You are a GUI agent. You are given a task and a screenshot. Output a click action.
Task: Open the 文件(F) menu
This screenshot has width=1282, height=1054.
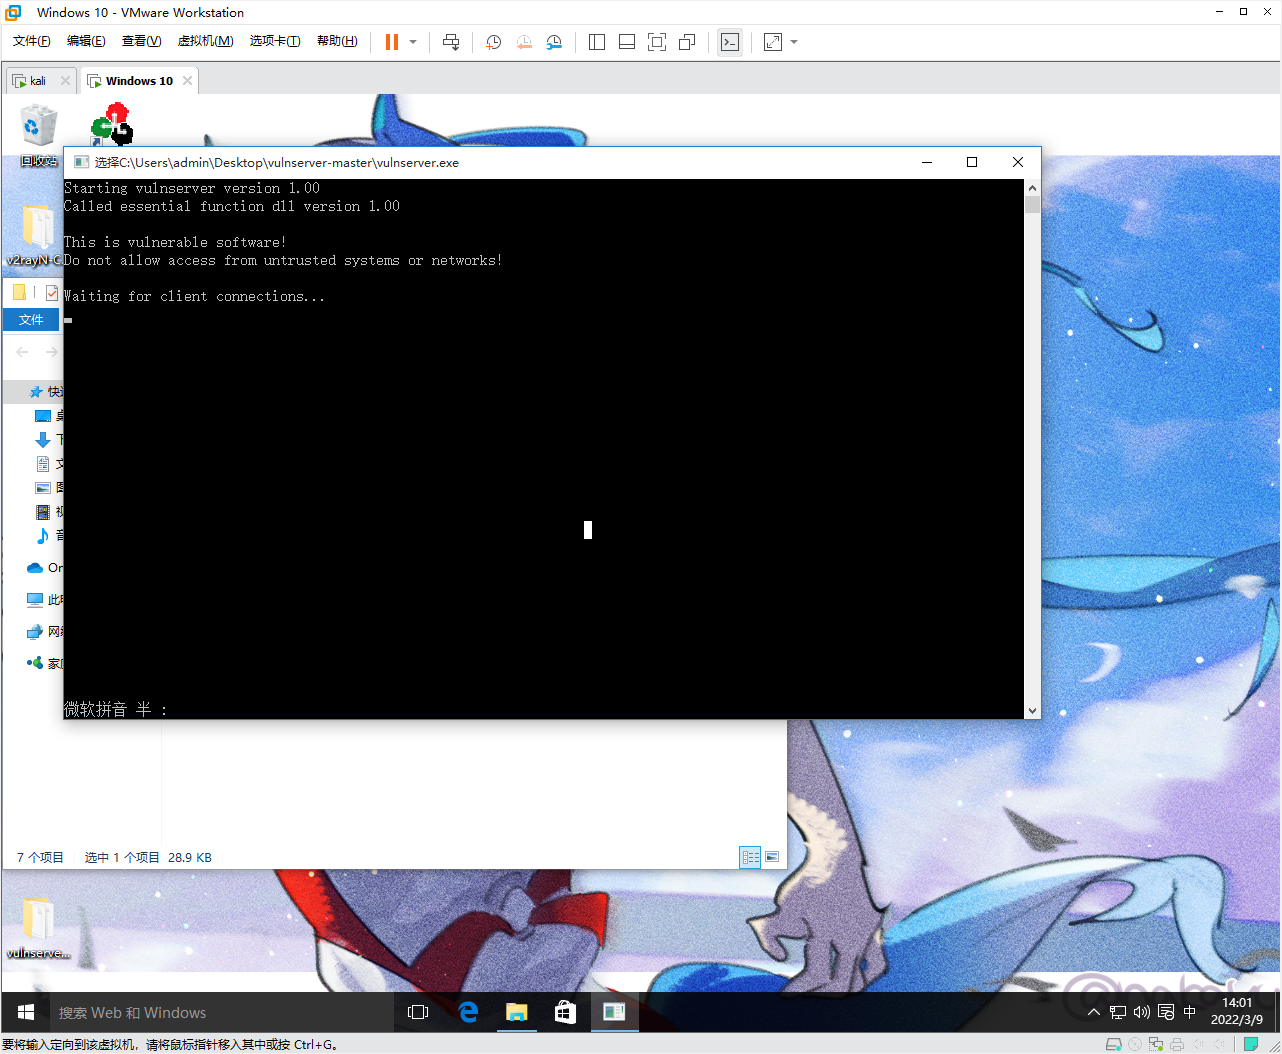pyautogui.click(x=31, y=41)
